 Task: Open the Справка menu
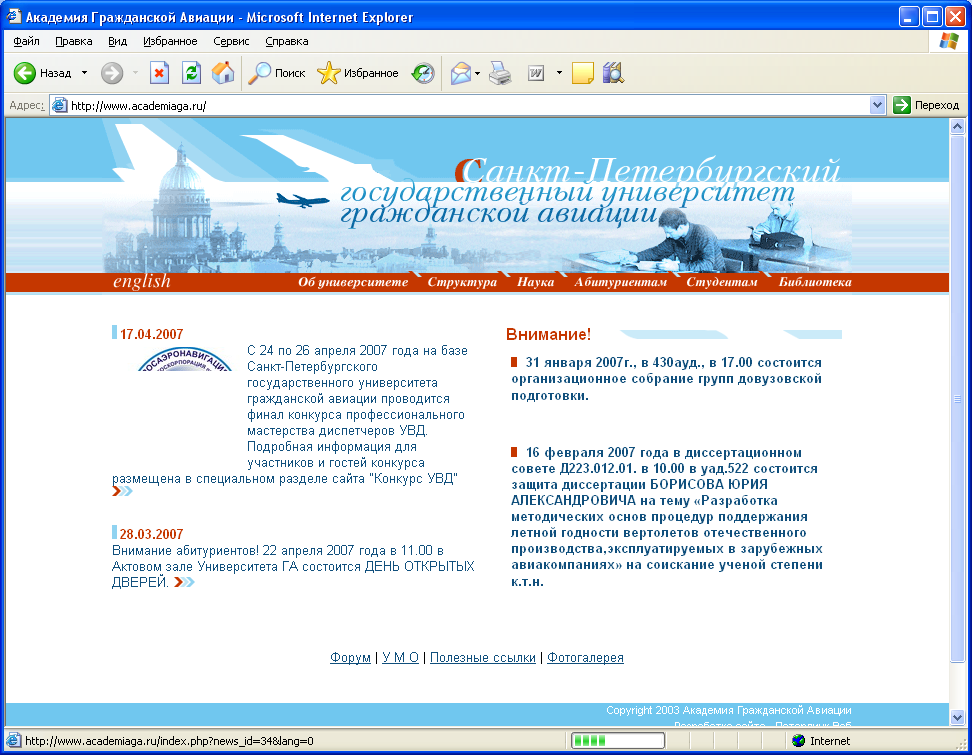[287, 42]
